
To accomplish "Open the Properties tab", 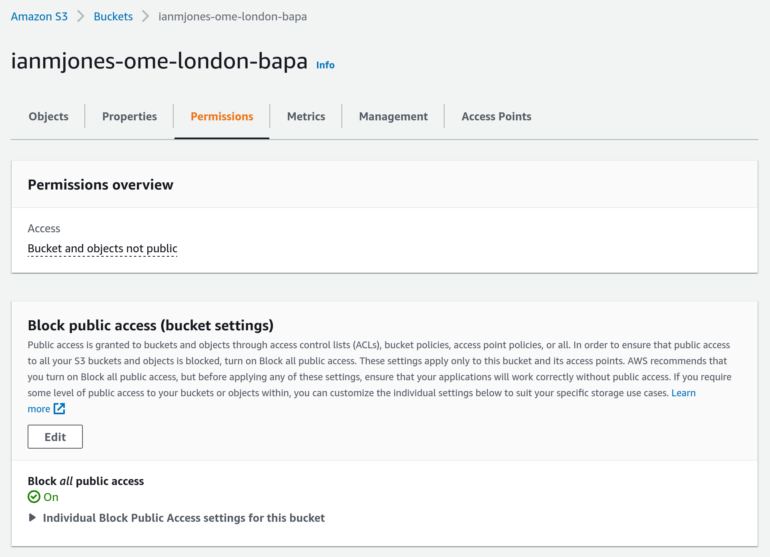I will click(x=129, y=116).
